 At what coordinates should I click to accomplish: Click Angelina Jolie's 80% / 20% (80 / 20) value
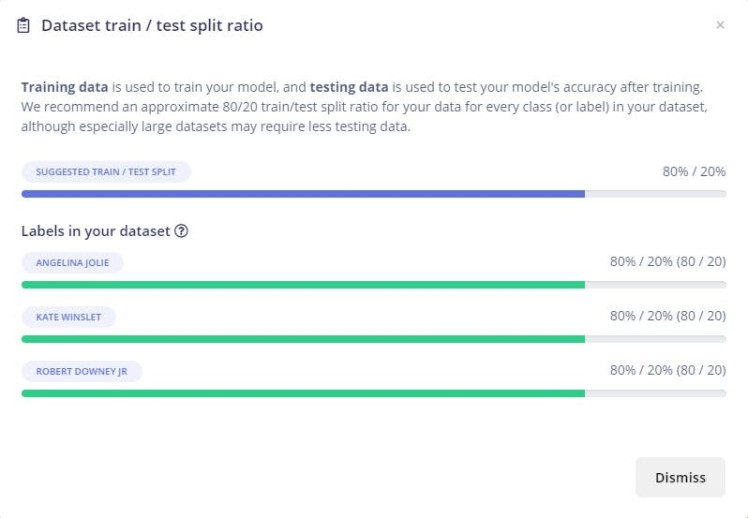[x=668, y=262]
